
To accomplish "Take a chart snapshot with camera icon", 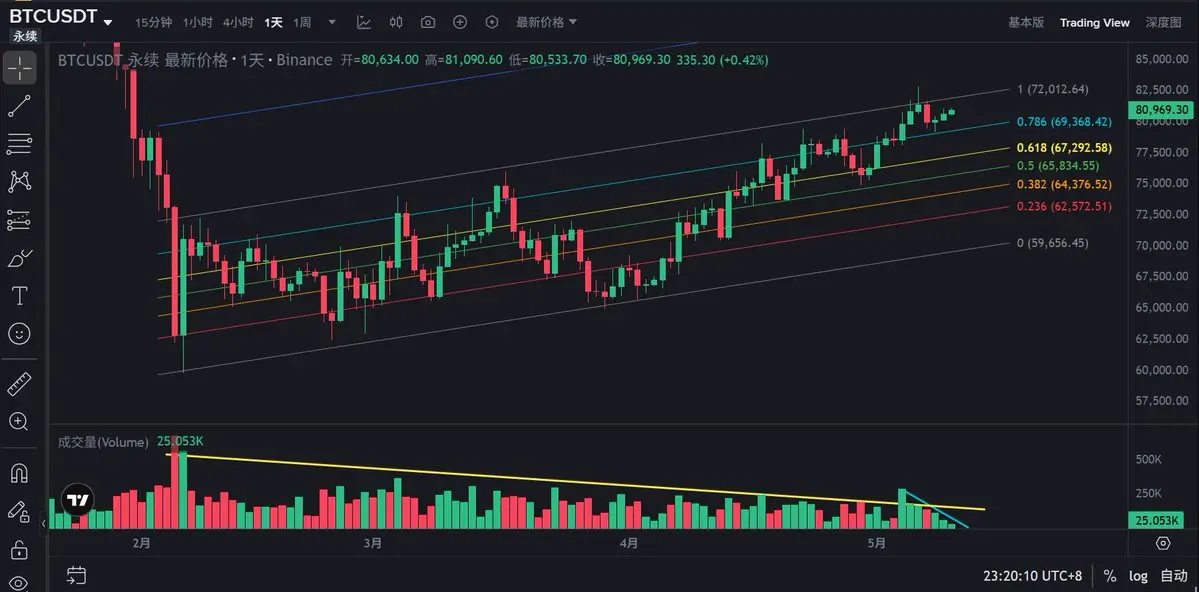I will 428,22.
